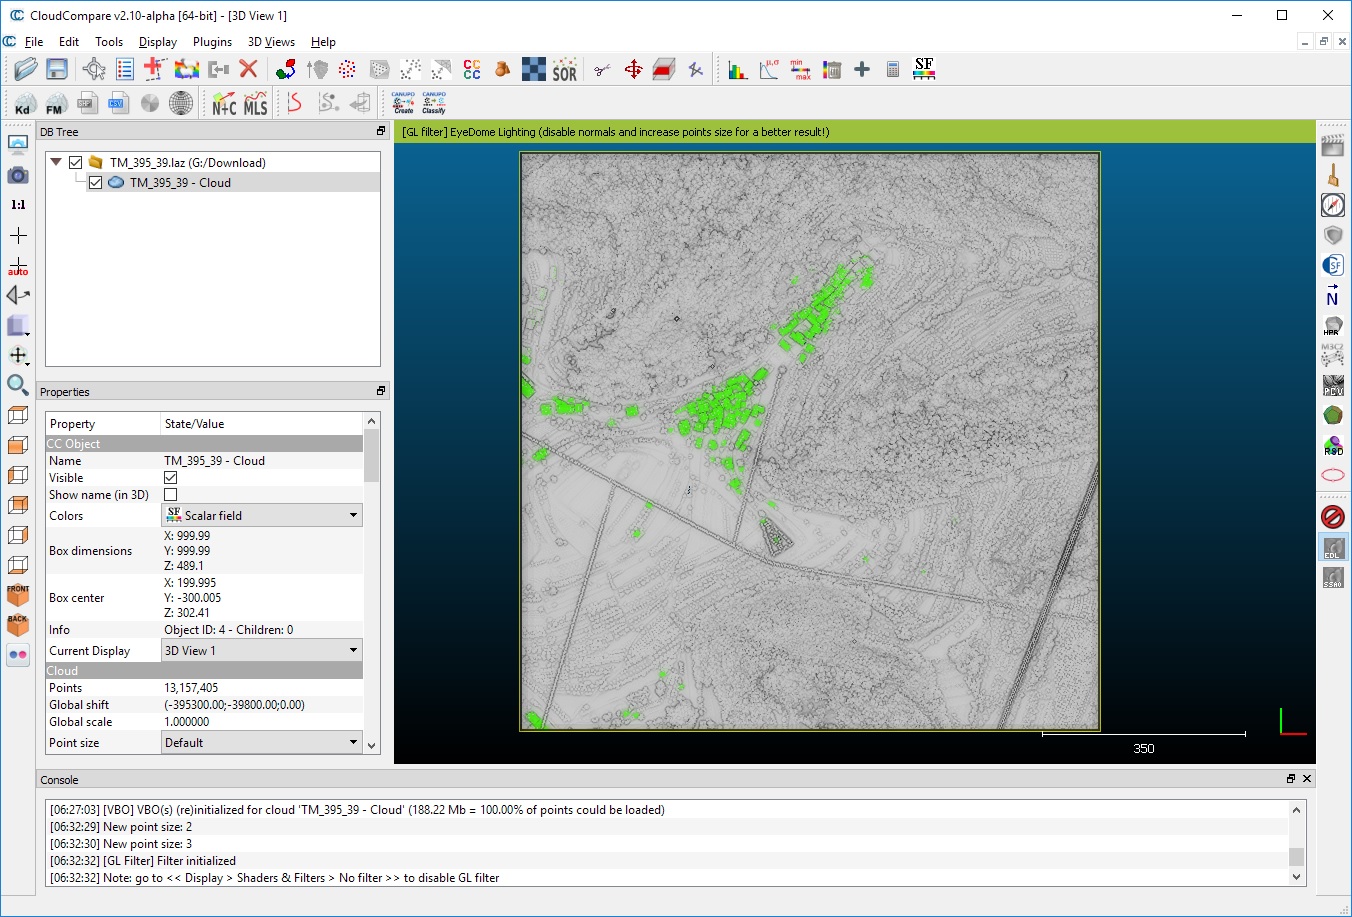This screenshot has height=917, width=1352.
Task: Click the Properties panel scroll down arrow
Action: pos(372,745)
